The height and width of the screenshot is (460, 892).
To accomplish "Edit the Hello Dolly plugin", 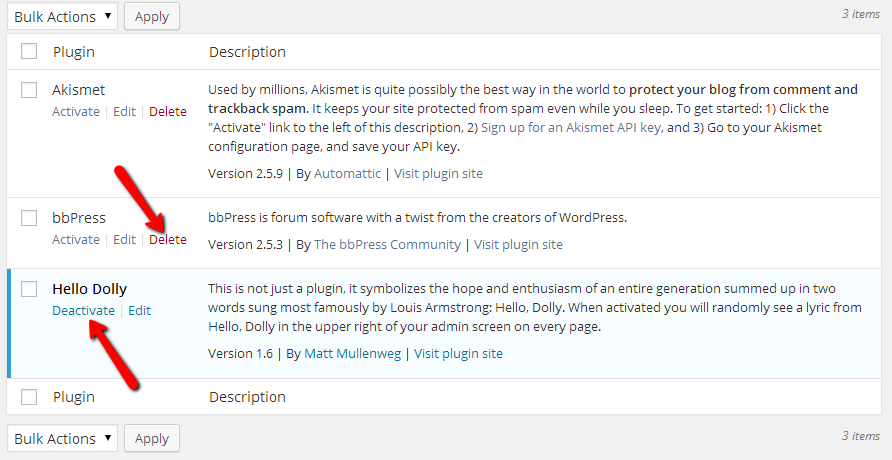I will [140, 311].
